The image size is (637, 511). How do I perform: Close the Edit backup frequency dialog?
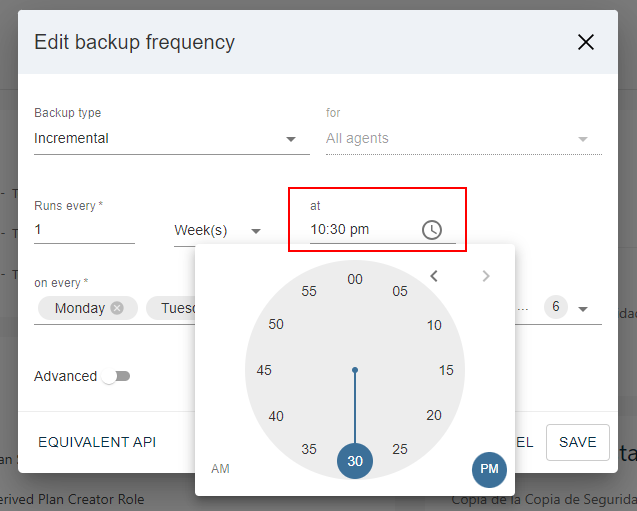coord(586,42)
